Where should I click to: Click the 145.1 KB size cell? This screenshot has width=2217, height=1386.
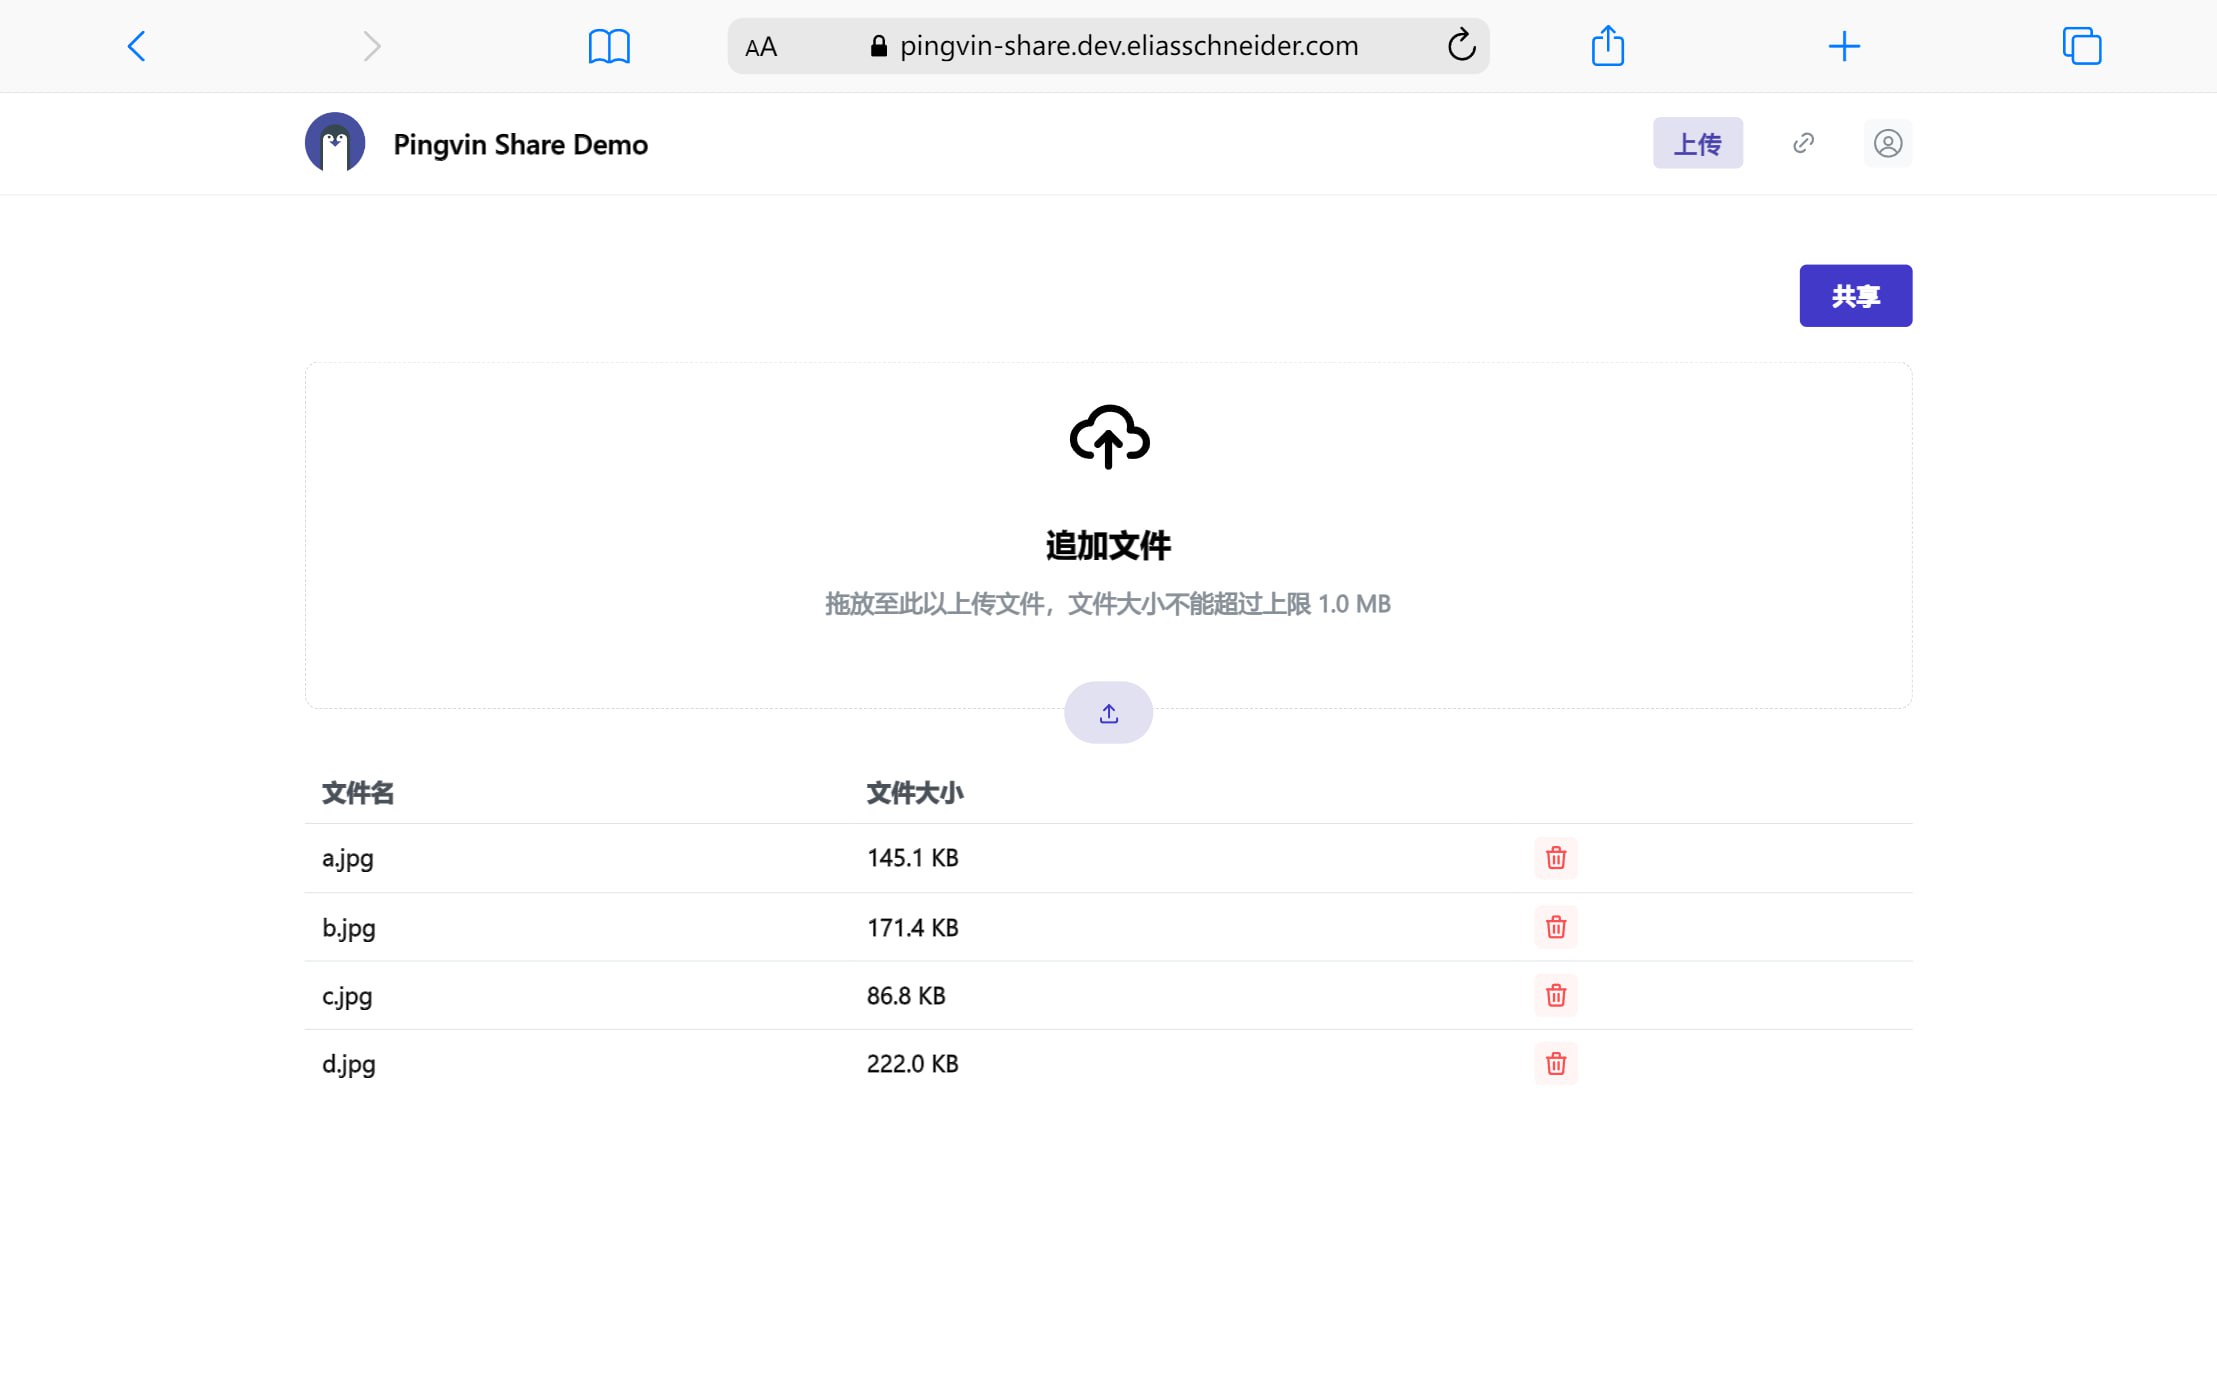912,858
